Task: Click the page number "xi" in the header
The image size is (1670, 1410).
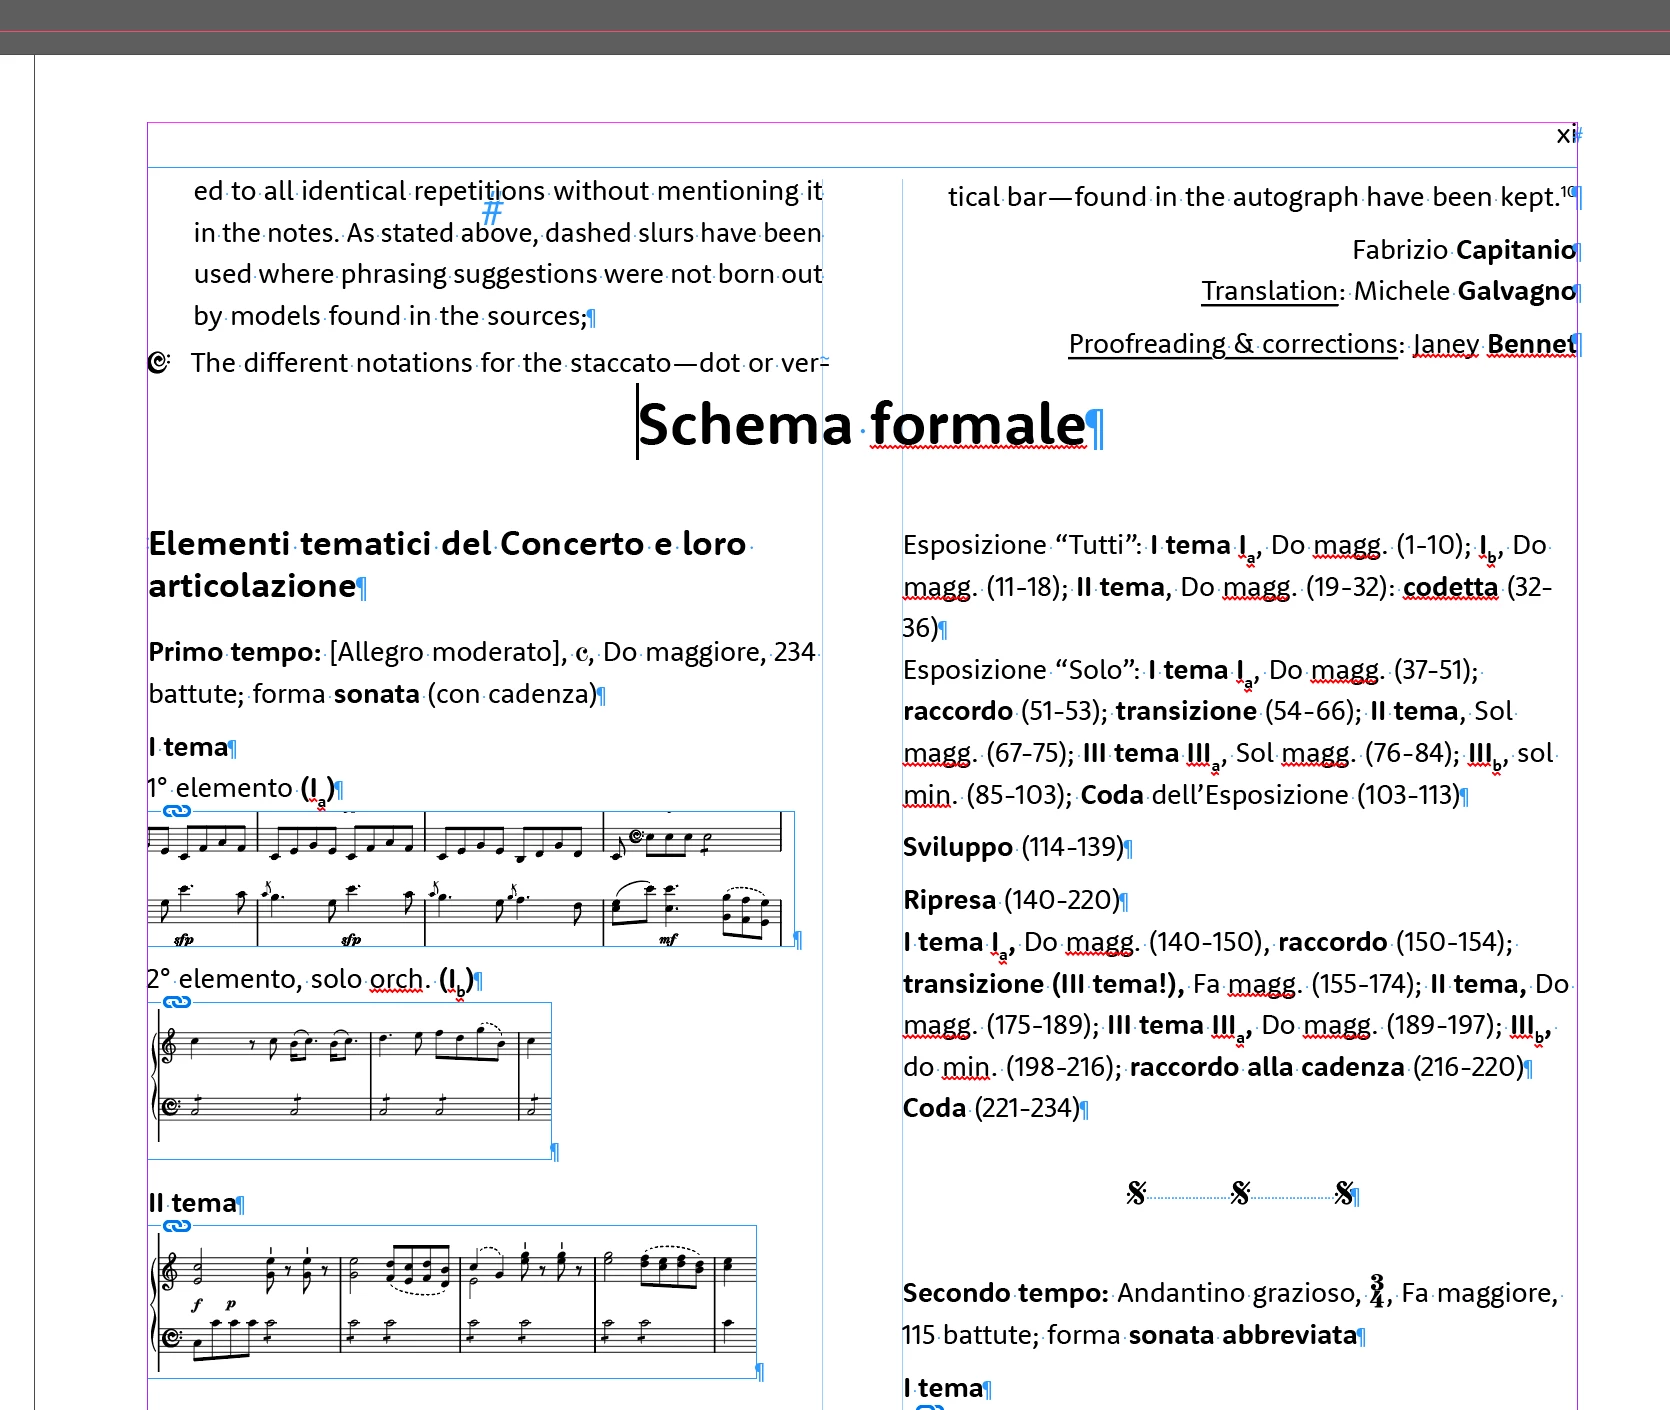Action: click(x=1566, y=135)
